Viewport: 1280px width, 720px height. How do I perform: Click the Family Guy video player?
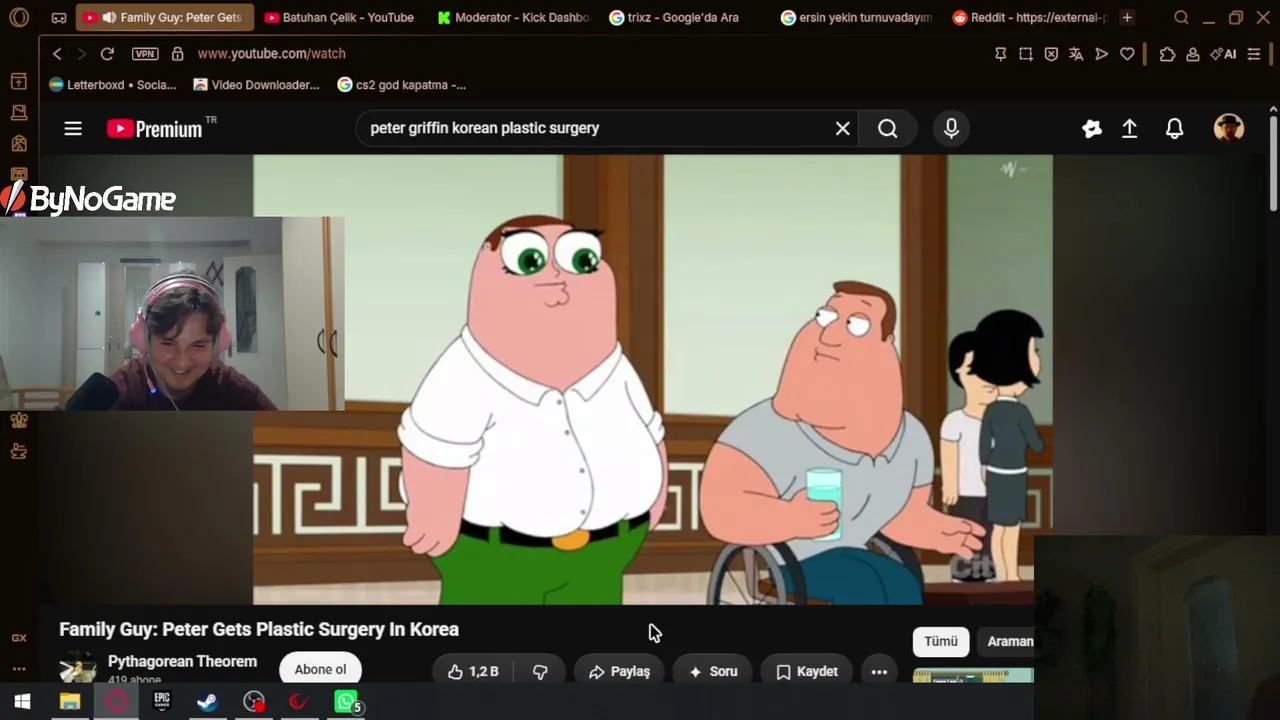pyautogui.click(x=652, y=380)
